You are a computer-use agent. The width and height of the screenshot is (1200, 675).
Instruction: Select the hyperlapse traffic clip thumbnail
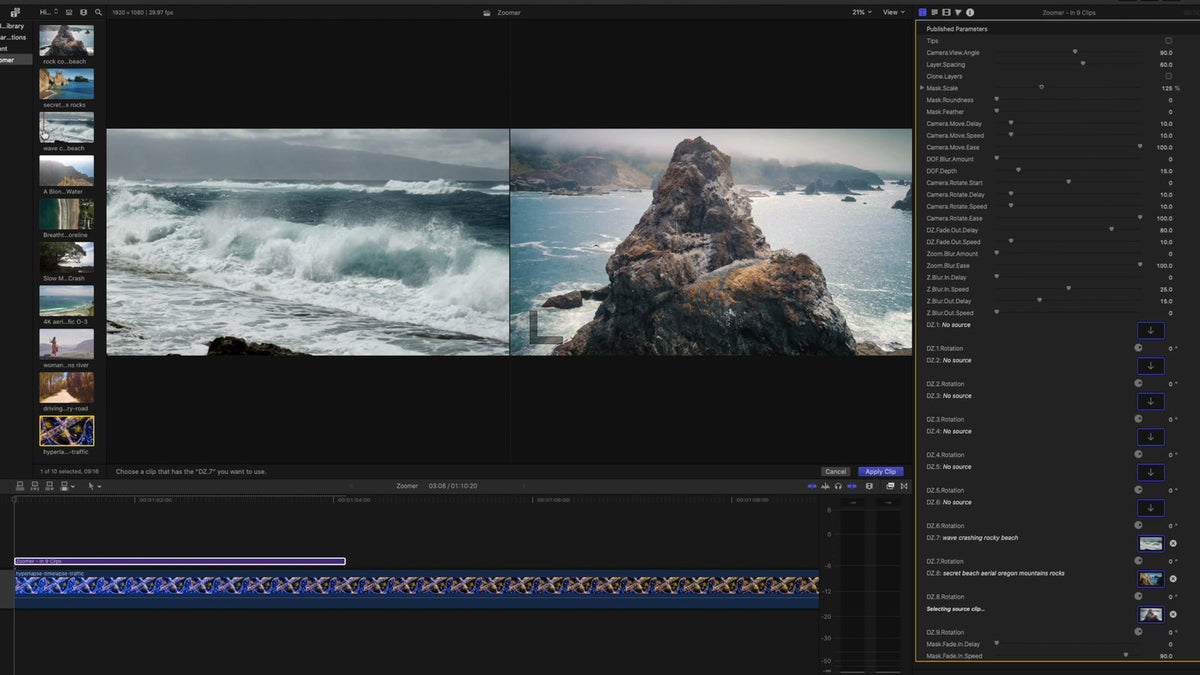click(x=66, y=431)
